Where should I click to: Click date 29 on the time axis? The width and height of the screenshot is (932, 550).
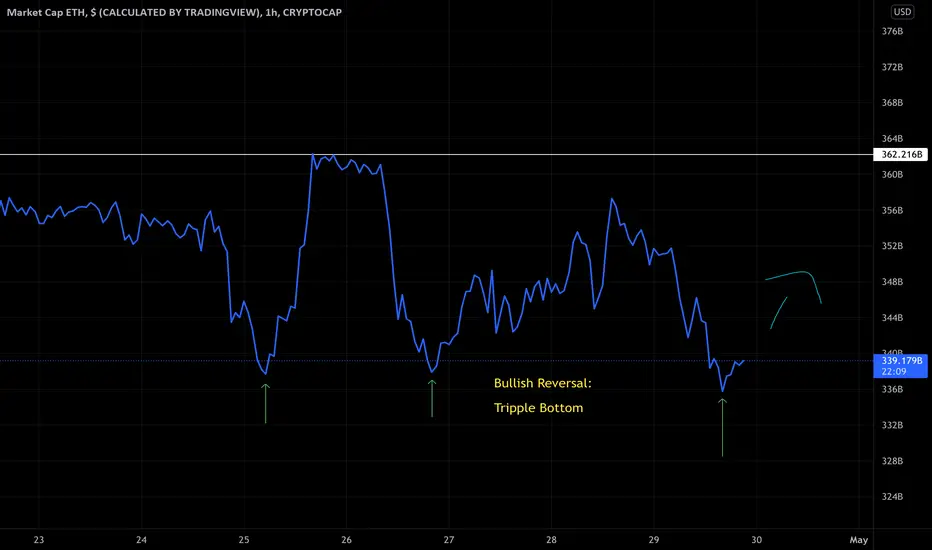pos(654,540)
